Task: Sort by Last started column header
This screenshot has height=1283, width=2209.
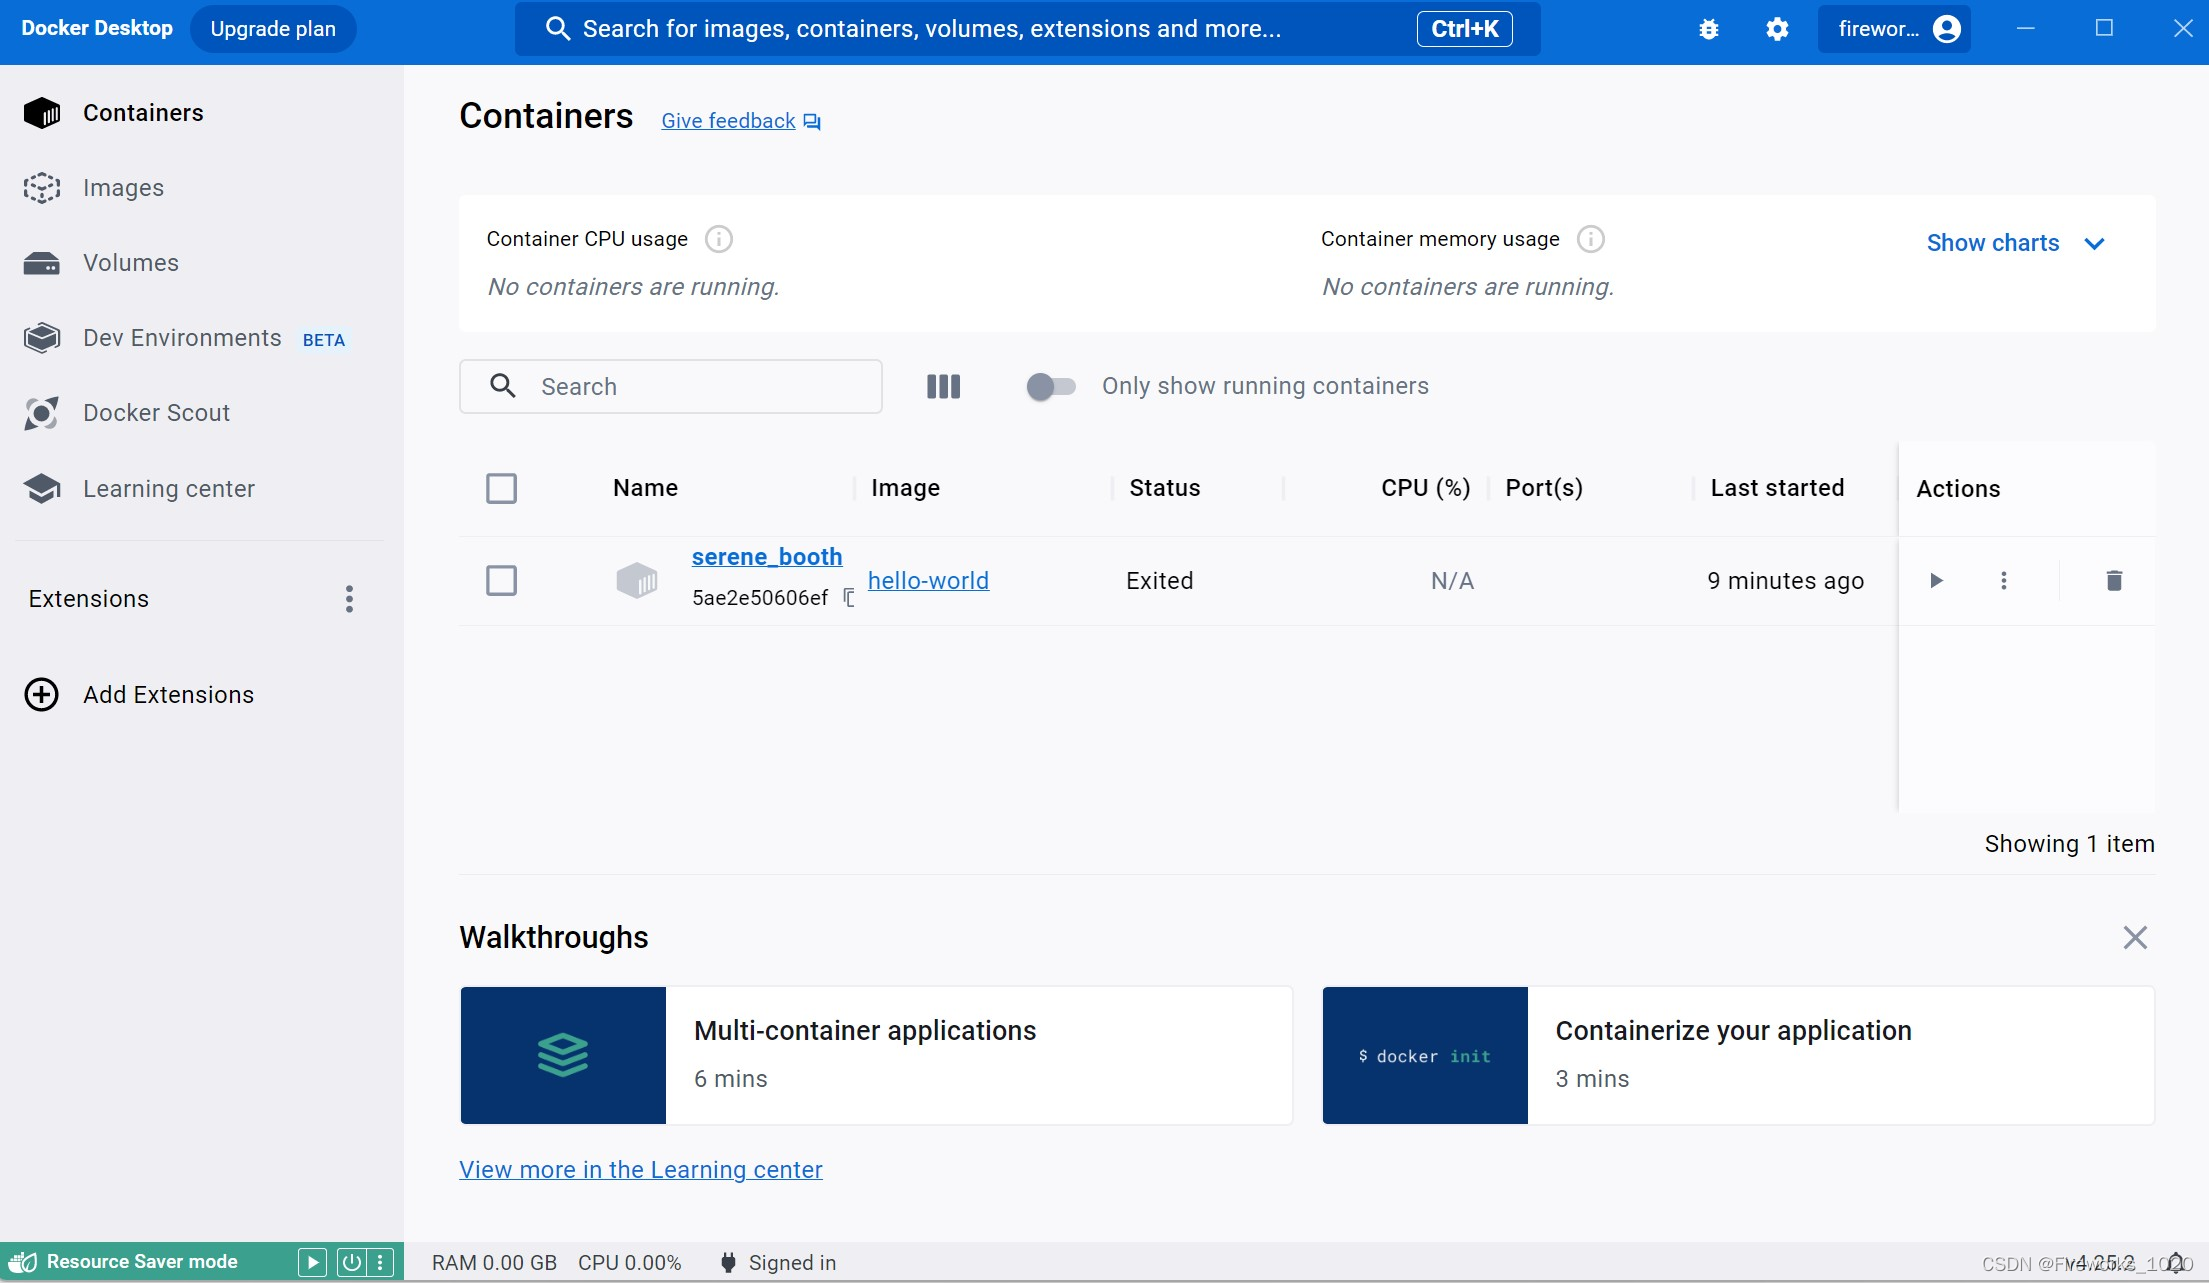Action: pos(1777,488)
